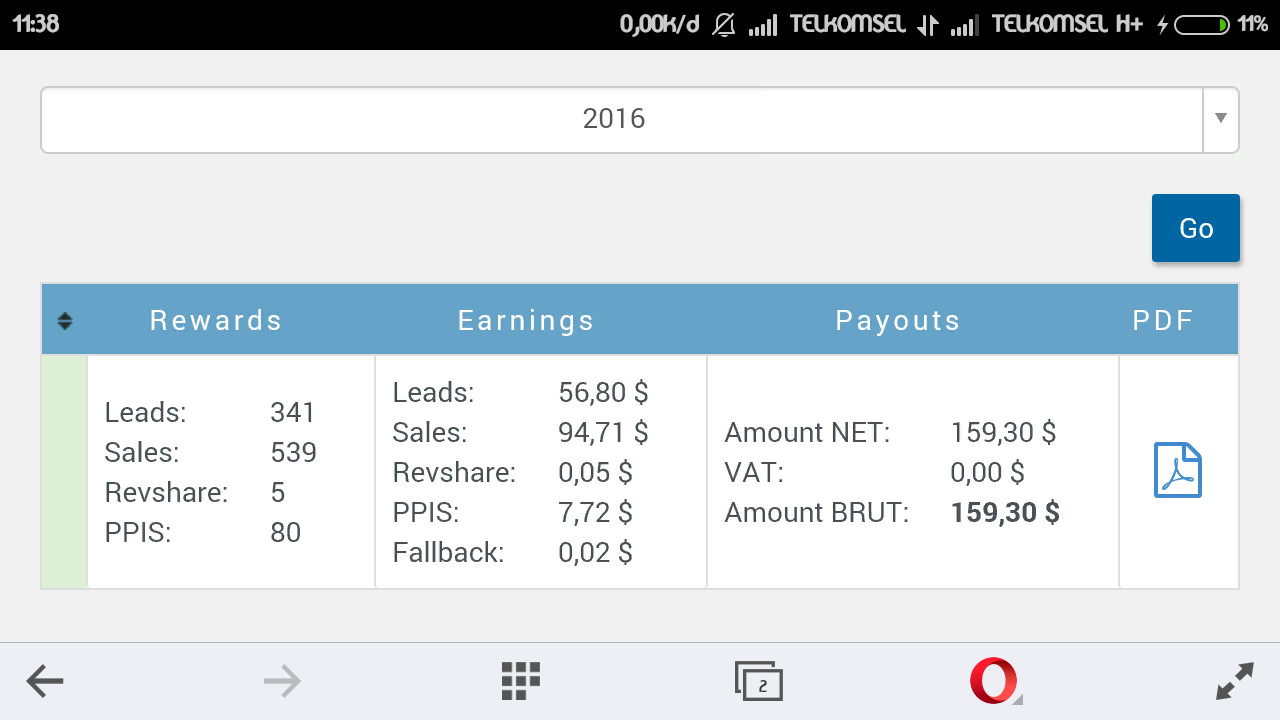Open the Speed Dial grid icon
The width and height of the screenshot is (1280, 720).
pyautogui.click(x=519, y=681)
